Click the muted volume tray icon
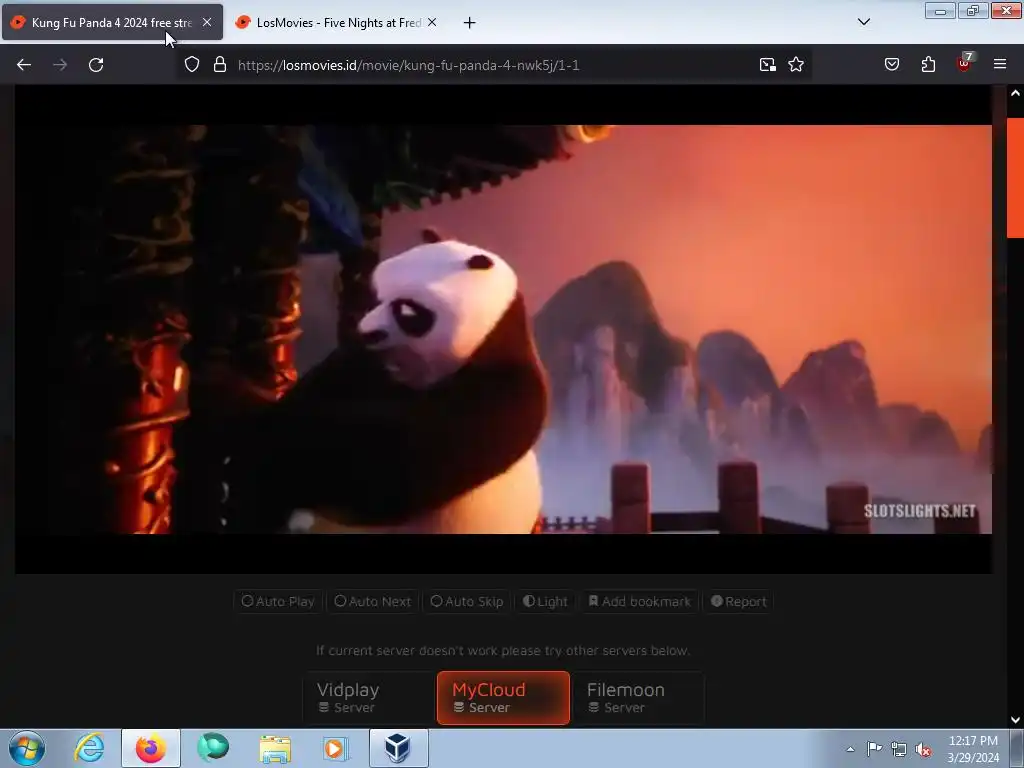 coord(923,749)
